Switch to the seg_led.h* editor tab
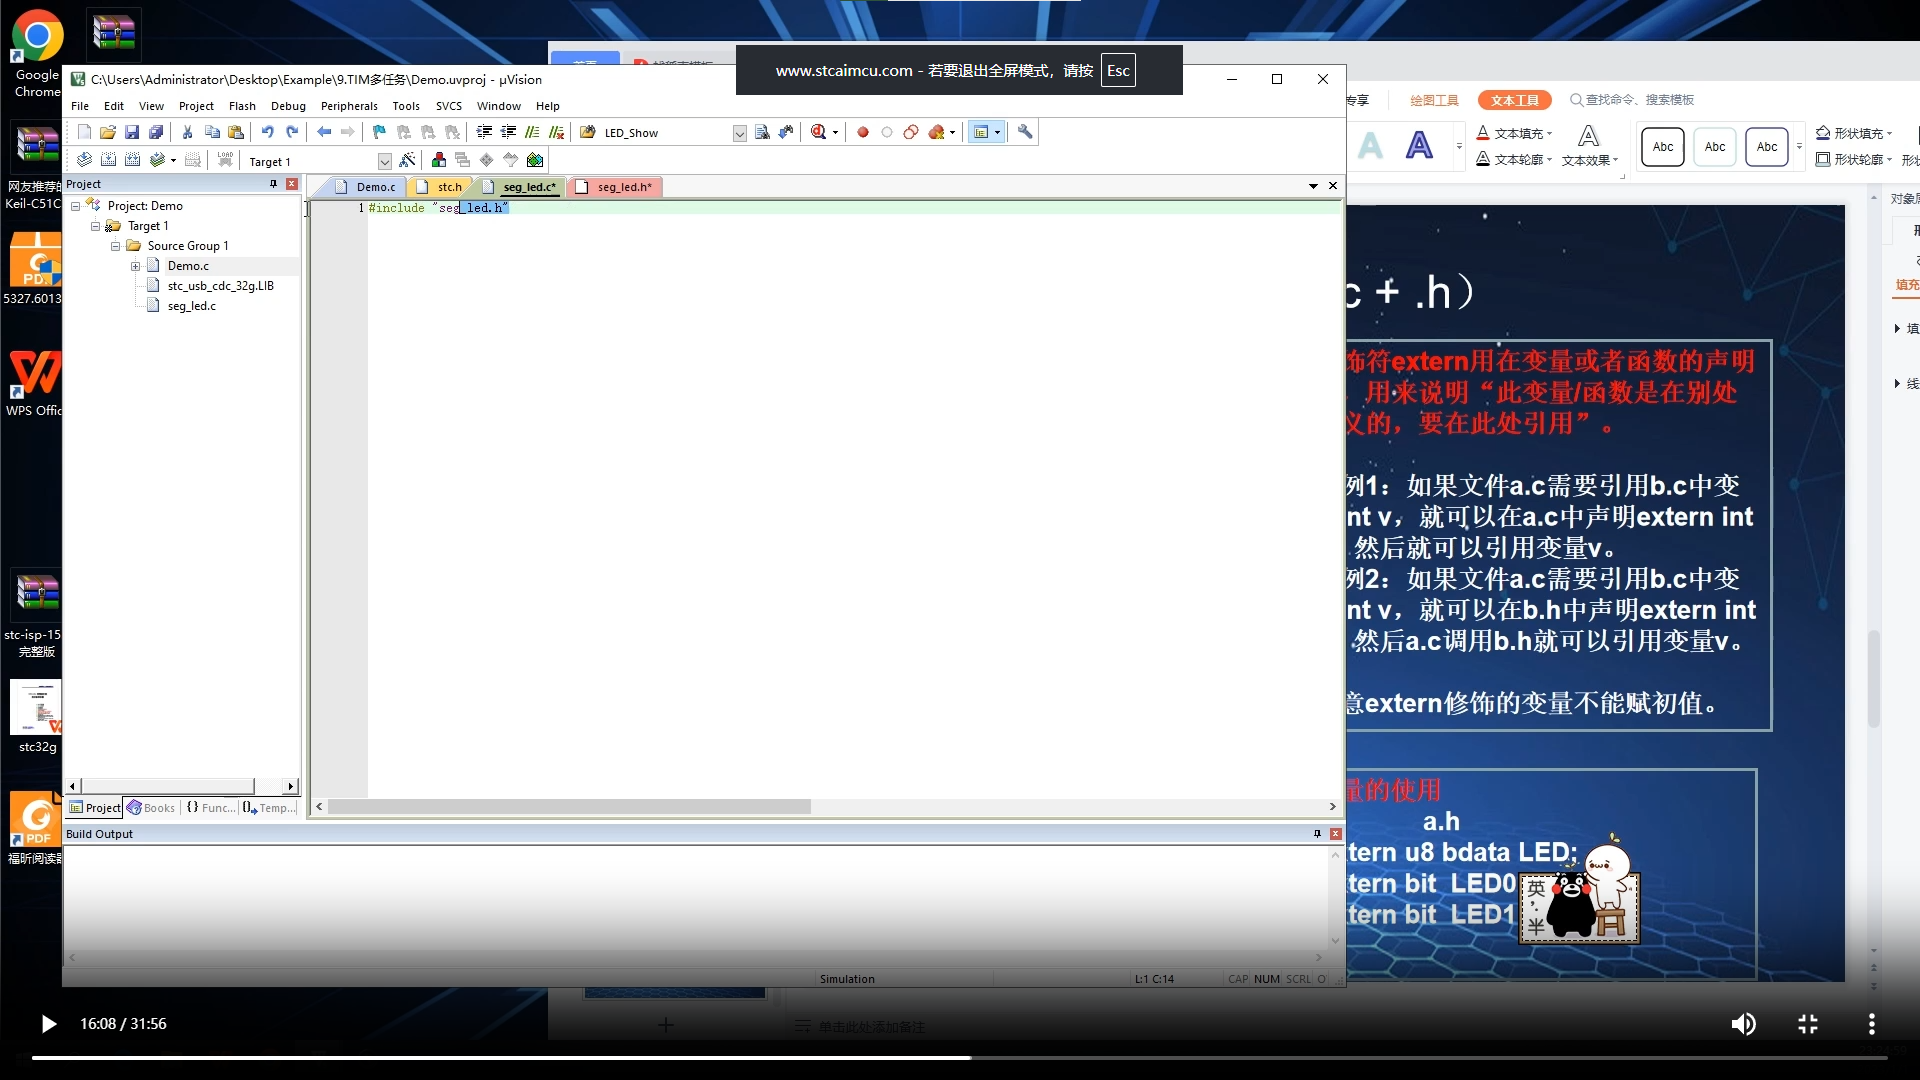Screen dimensions: 1920x1080 [x=615, y=187]
